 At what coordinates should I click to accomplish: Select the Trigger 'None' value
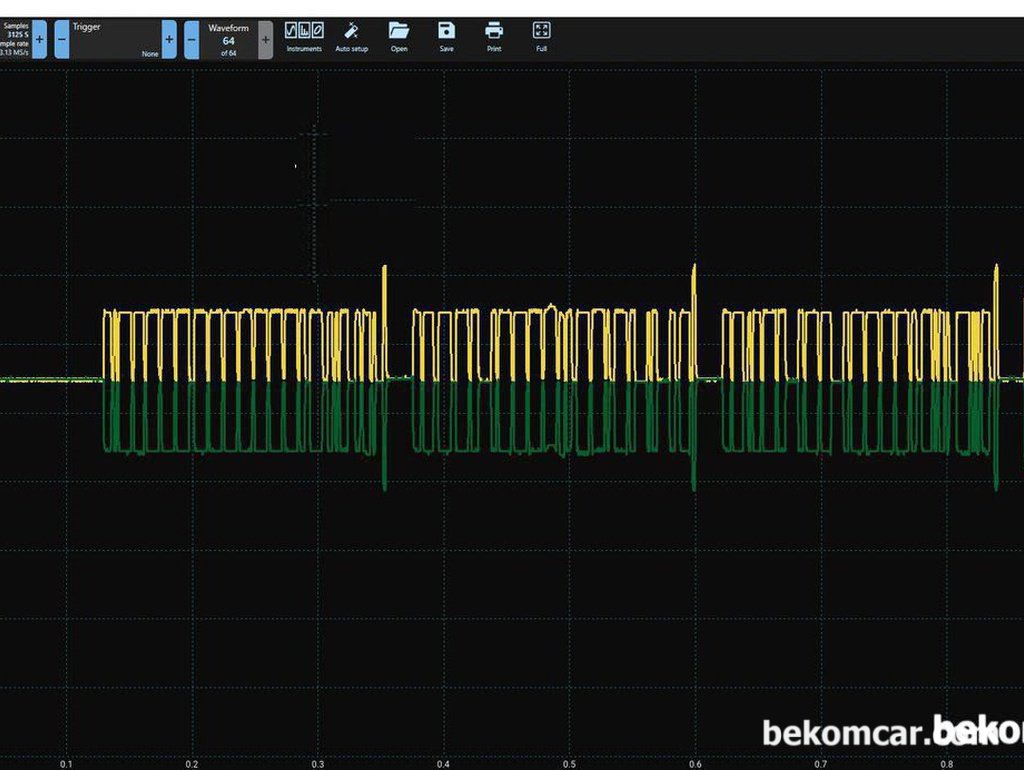(149, 54)
